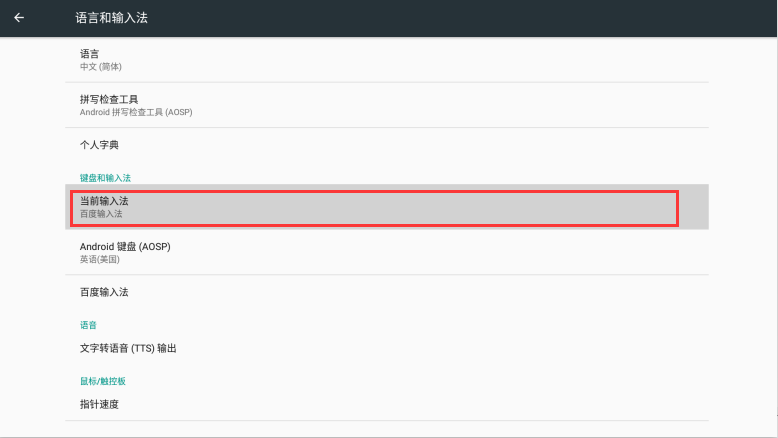Click the 英语(美国) keyboard subtitle
The width and height of the screenshot is (778, 438).
99,259
